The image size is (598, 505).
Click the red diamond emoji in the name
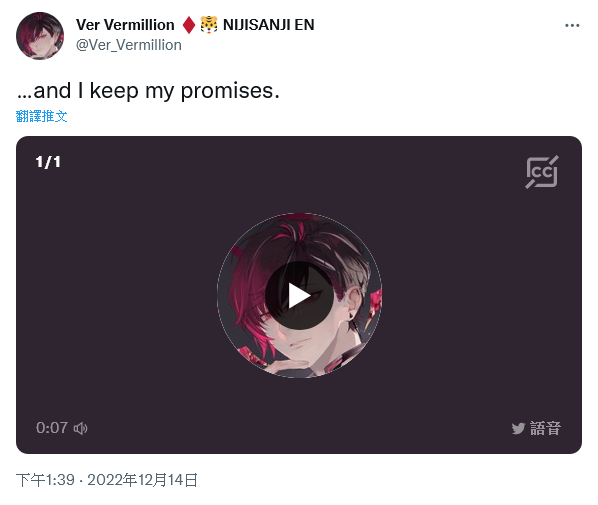click(x=189, y=25)
